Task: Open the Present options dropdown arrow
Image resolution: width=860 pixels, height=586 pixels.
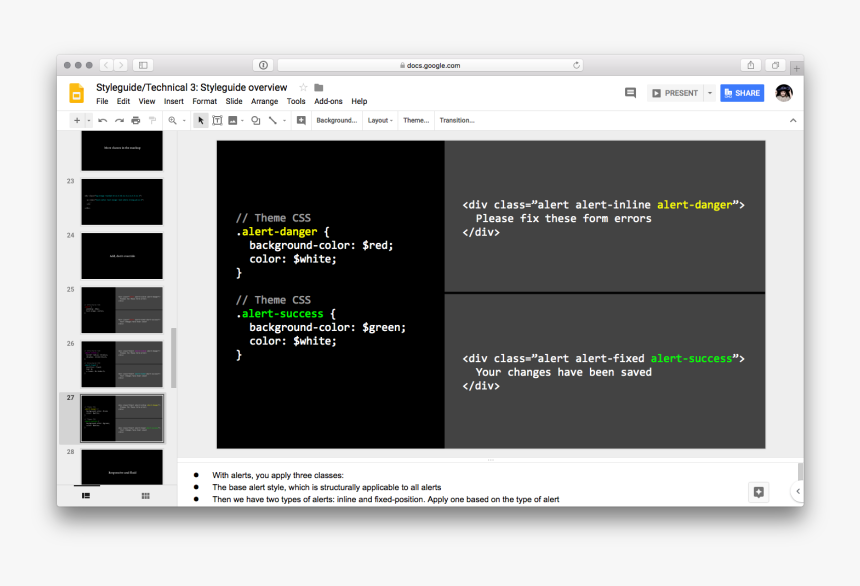Action: pyautogui.click(x=710, y=93)
